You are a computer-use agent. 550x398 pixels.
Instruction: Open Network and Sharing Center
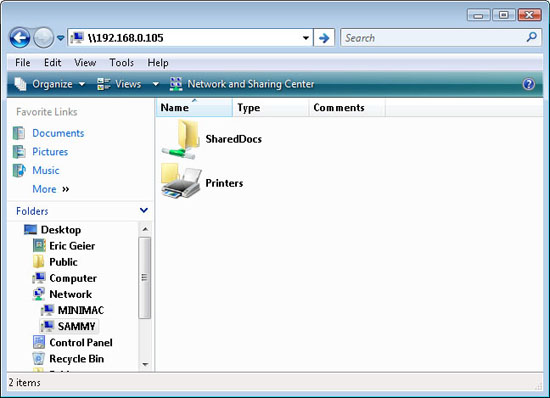pyautogui.click(x=242, y=84)
